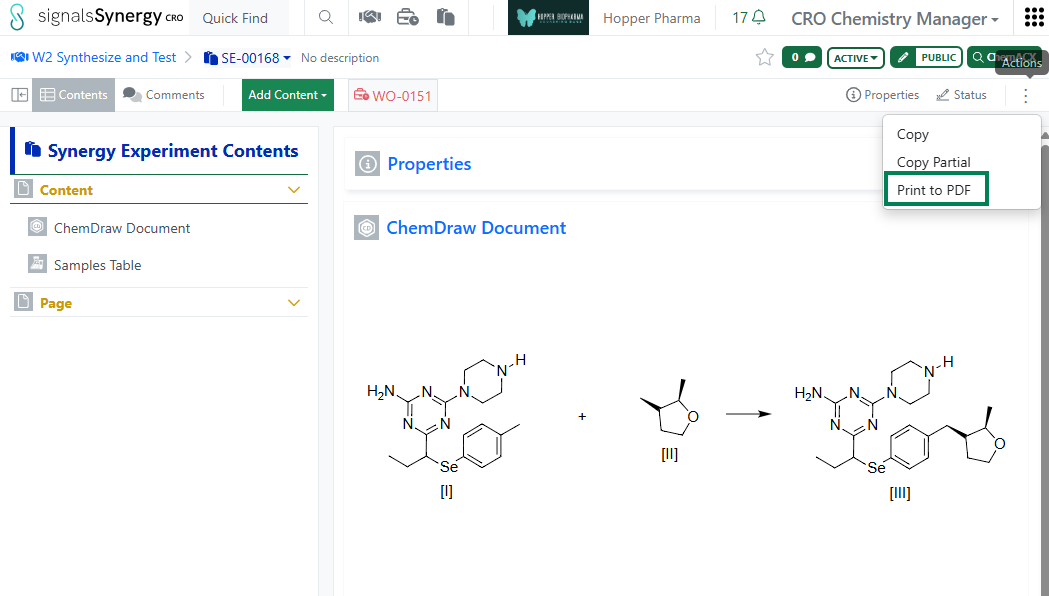Click the Status toolbar button

[961, 95]
